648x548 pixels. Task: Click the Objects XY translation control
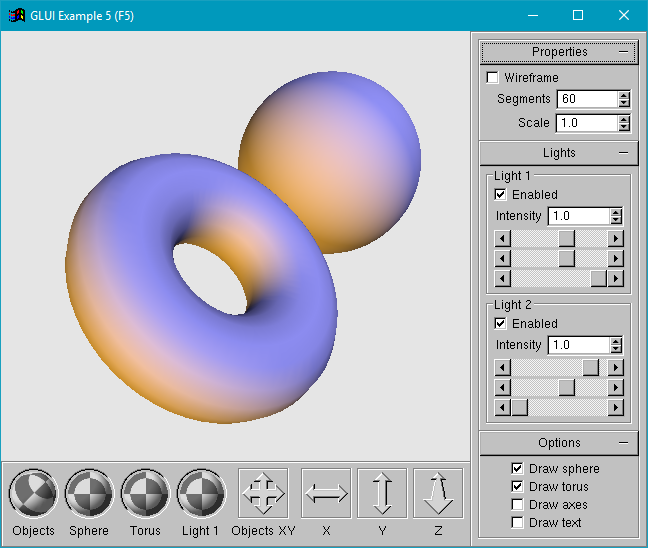pyautogui.click(x=263, y=493)
